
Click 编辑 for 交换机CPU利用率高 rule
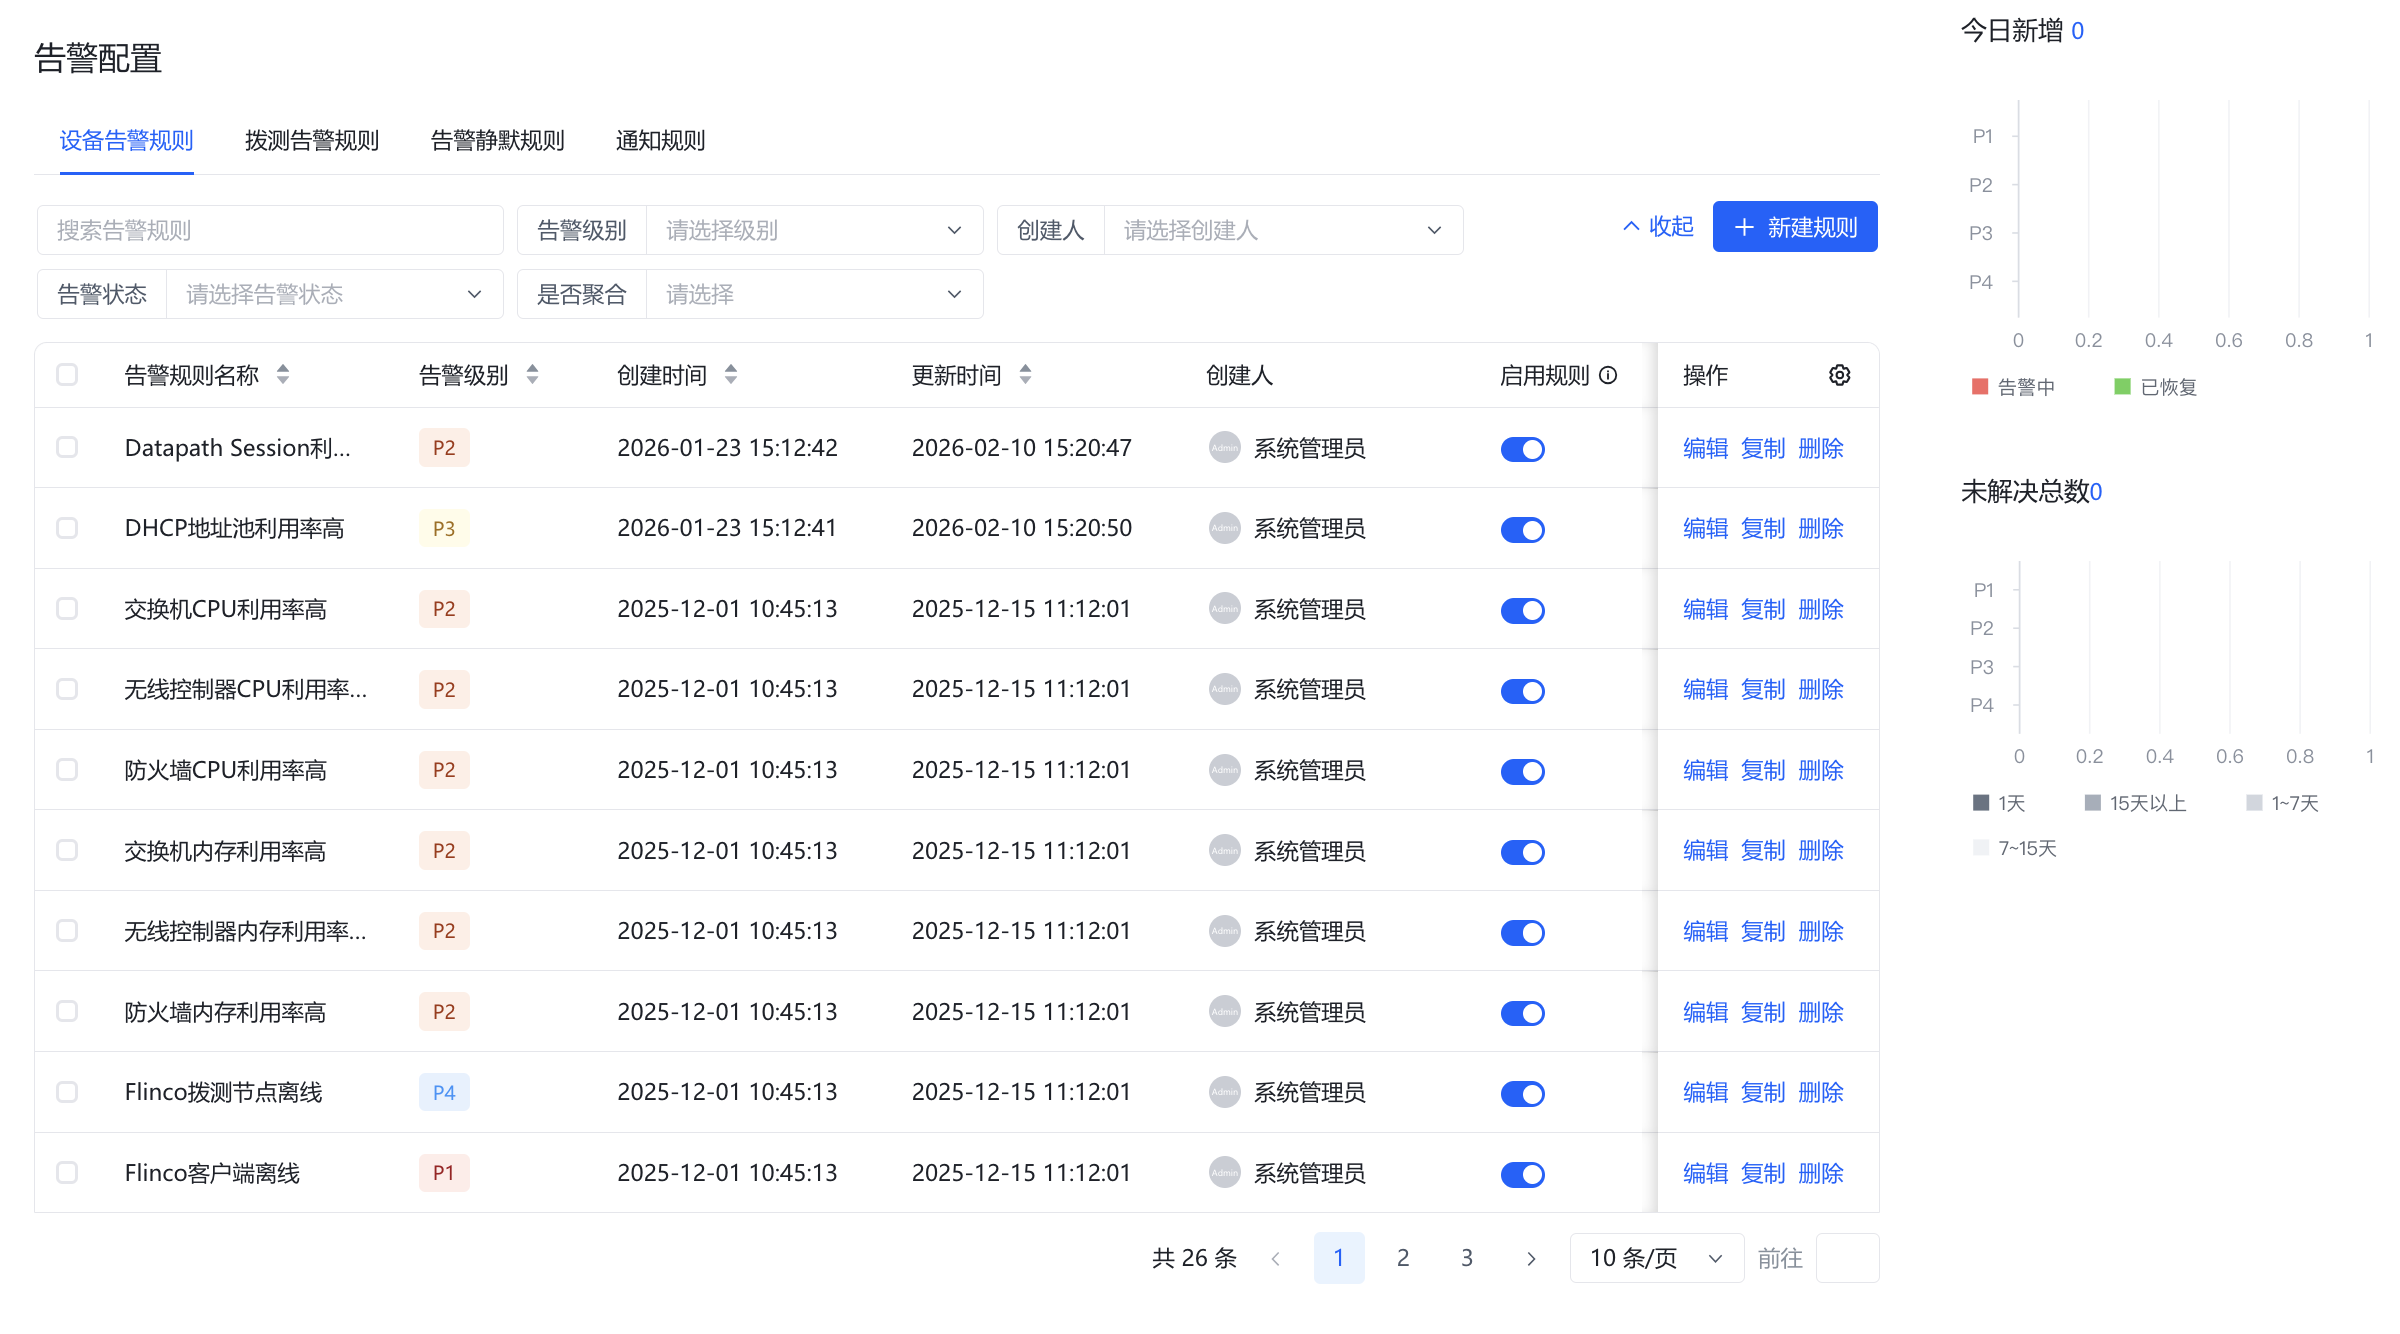[x=1705, y=609]
